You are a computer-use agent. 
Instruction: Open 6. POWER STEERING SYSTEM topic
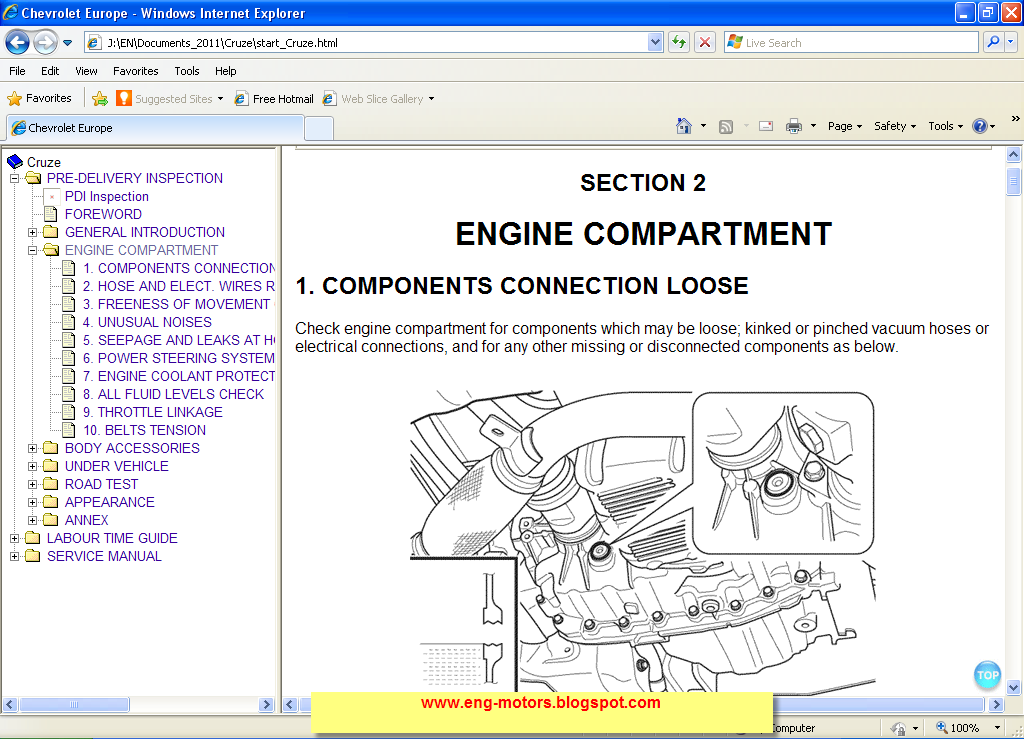pos(179,358)
